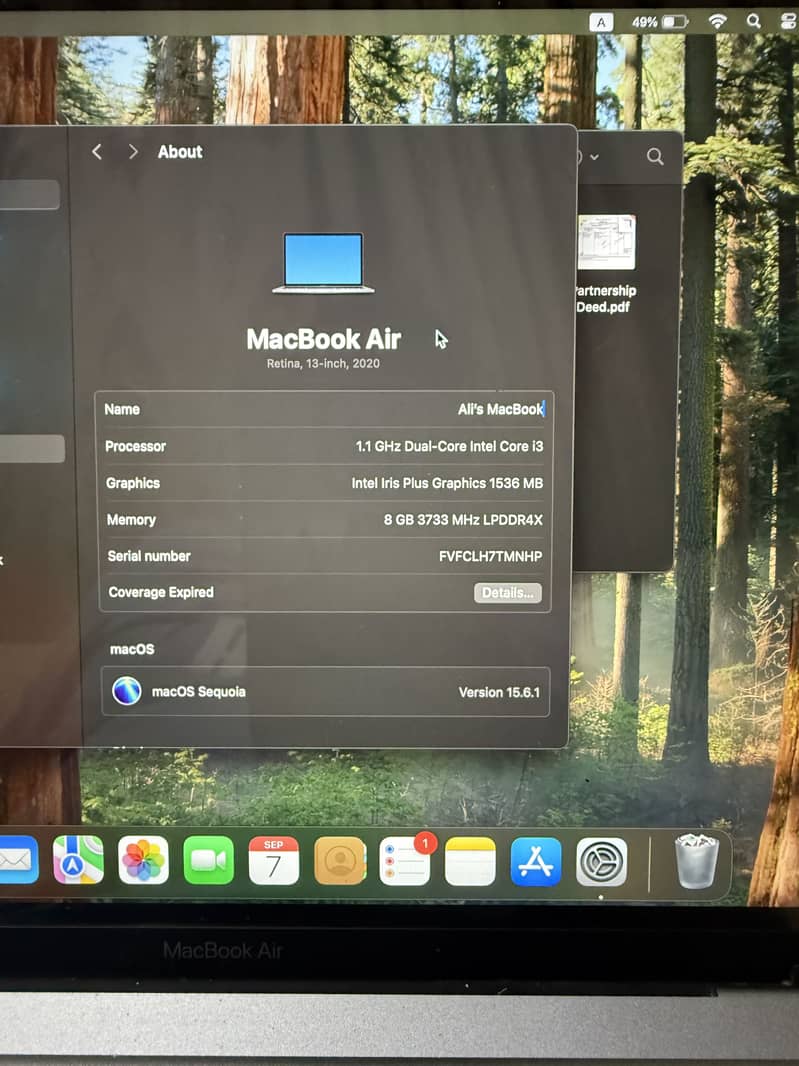The height and width of the screenshot is (1066, 799).
Task: Open the Notes app in the Dock
Action: (x=470, y=861)
